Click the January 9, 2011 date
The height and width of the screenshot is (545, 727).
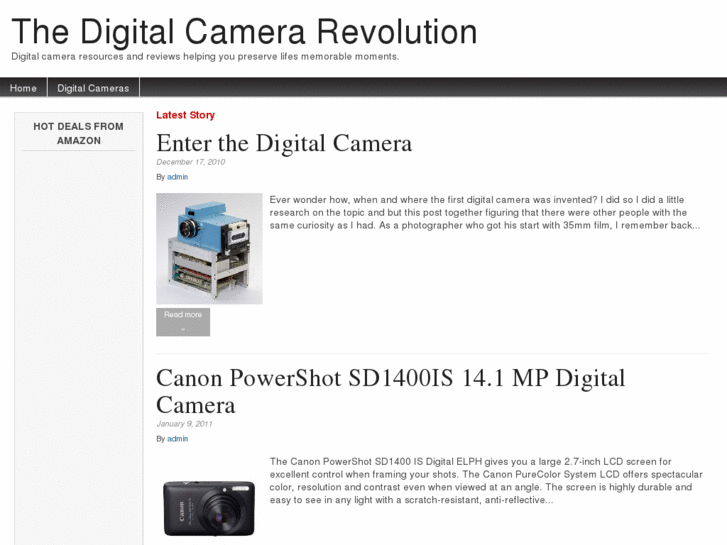(x=185, y=423)
